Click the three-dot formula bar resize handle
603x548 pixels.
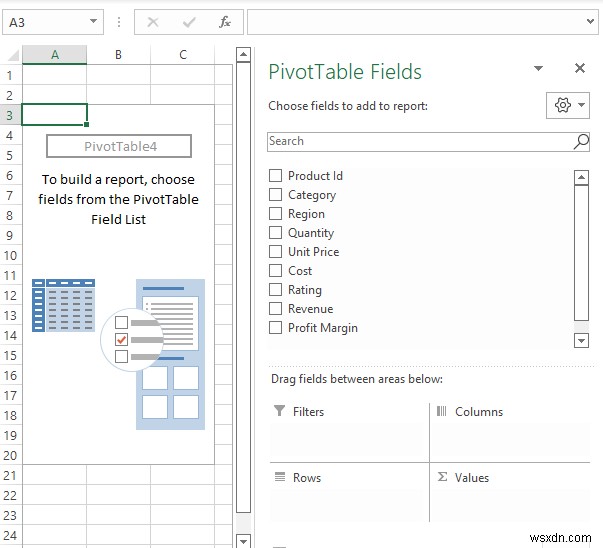pyautogui.click(x=119, y=22)
